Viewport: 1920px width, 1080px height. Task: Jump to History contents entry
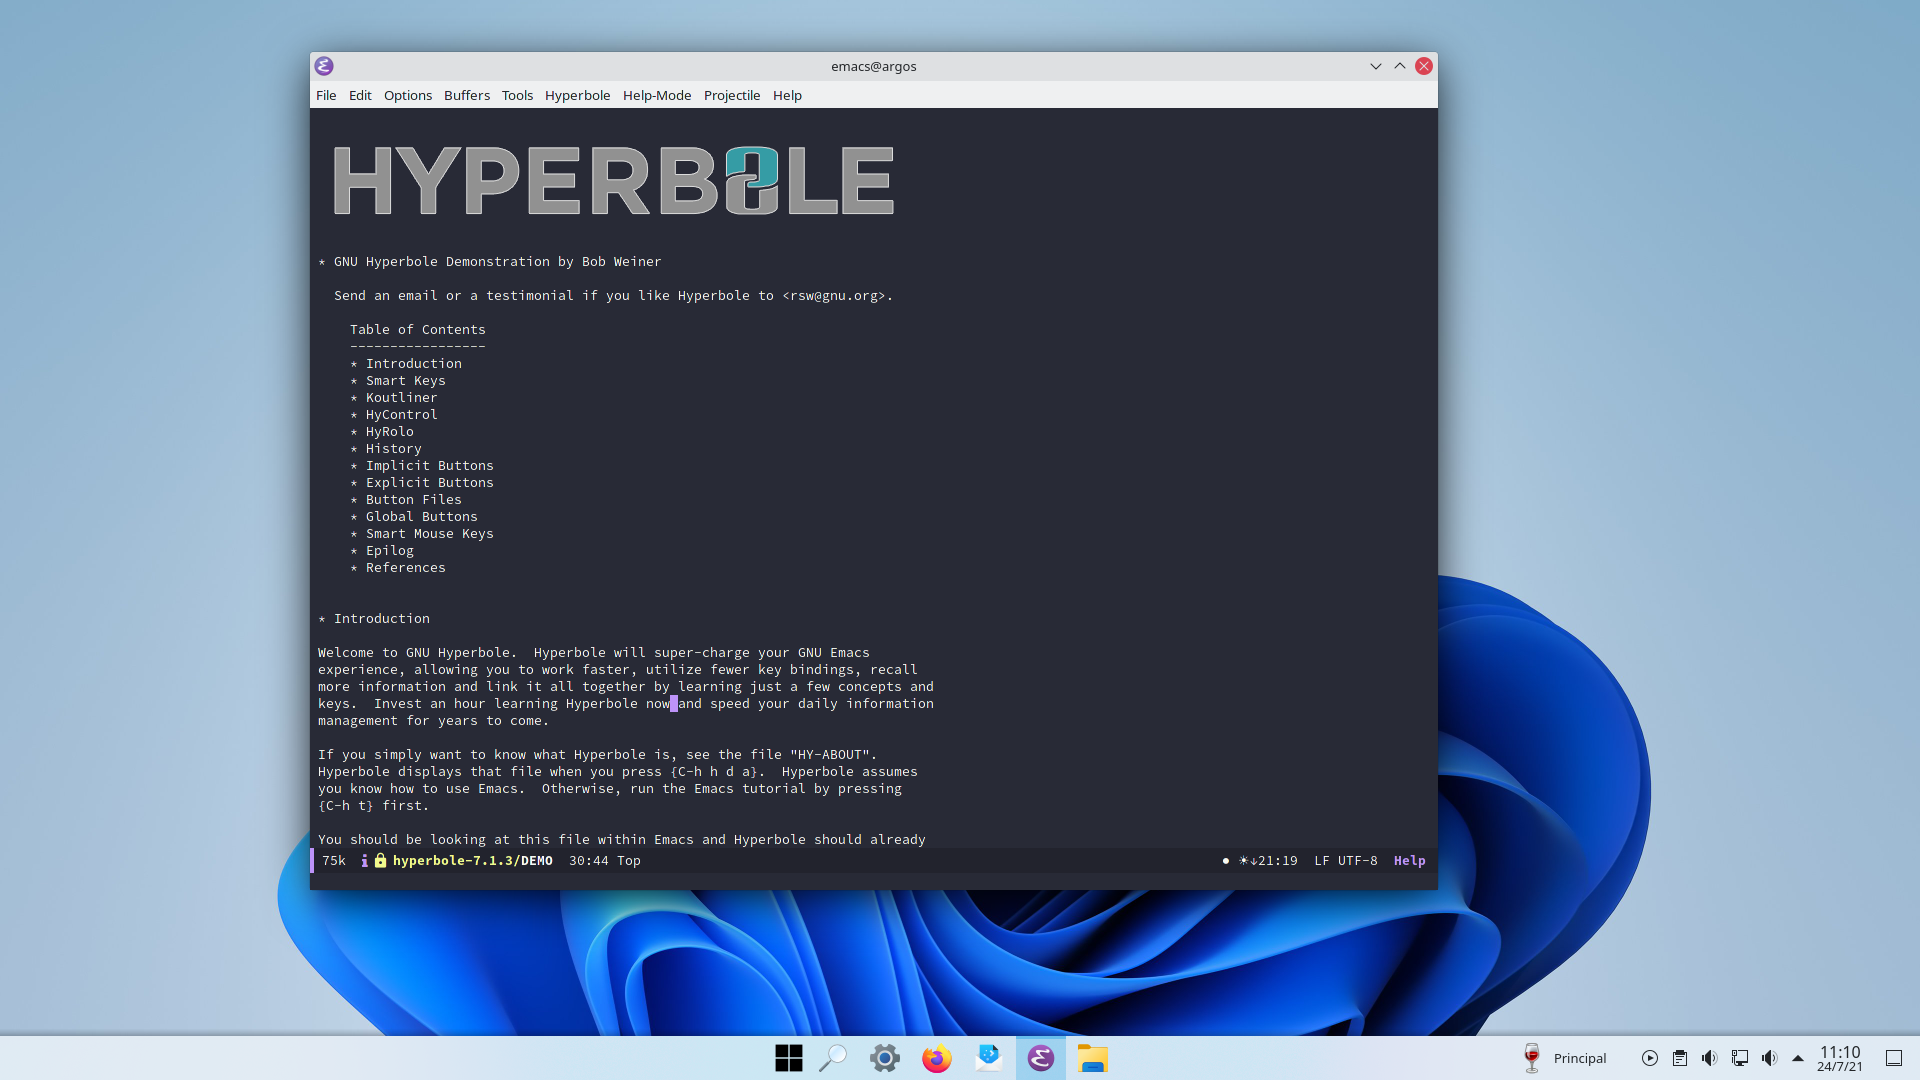393,449
